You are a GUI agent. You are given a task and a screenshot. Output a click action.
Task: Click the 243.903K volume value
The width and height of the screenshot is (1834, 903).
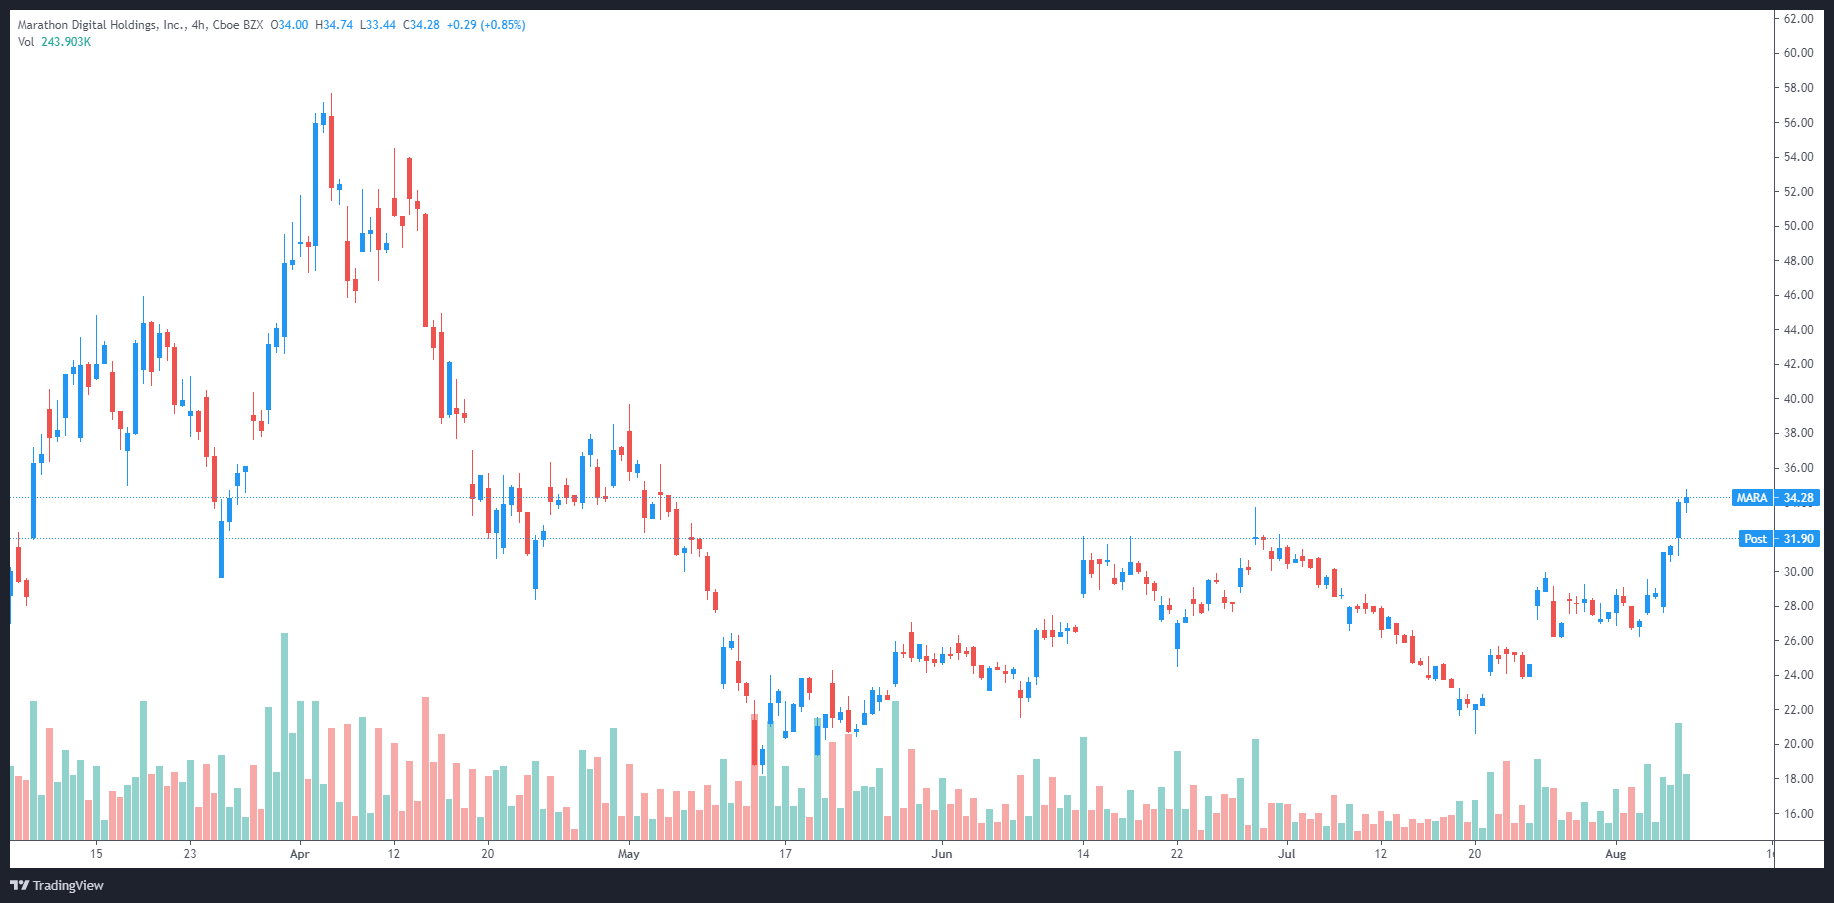pos(66,42)
